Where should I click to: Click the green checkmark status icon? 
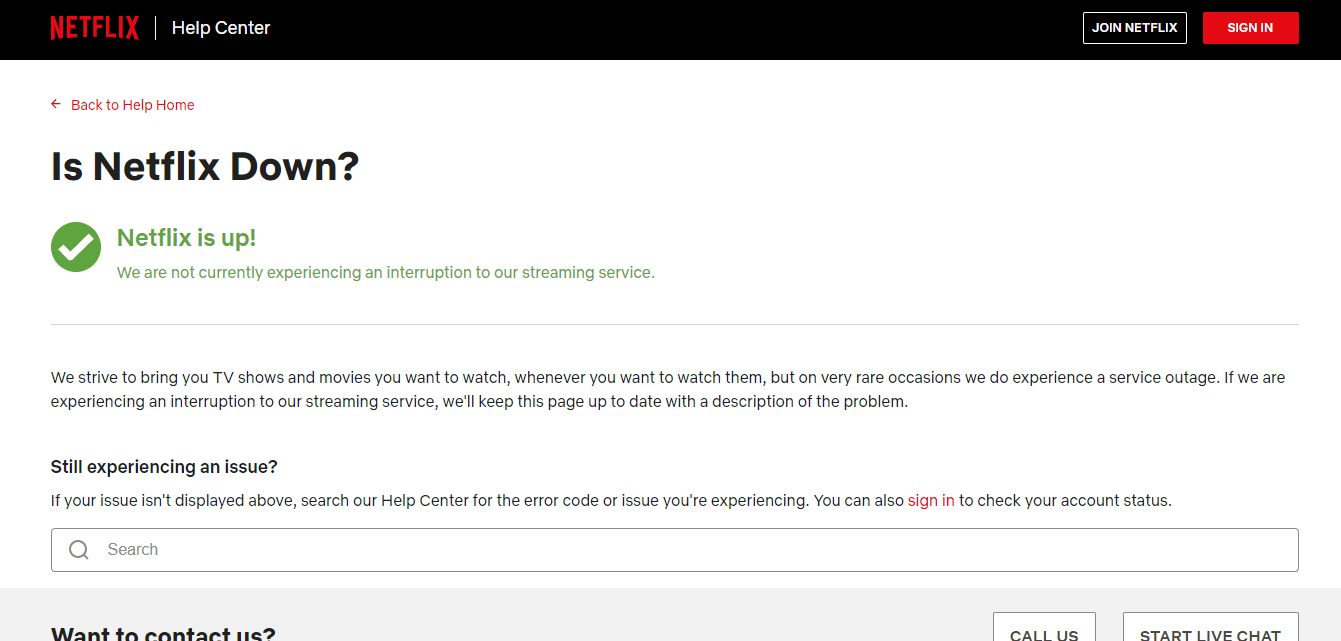(75, 247)
